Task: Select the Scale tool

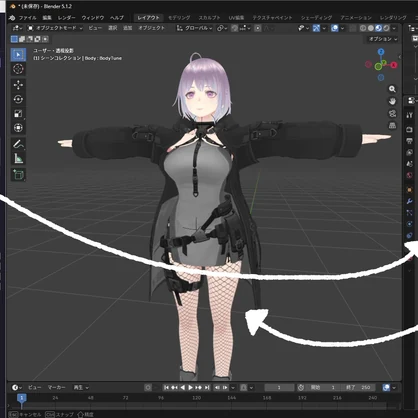Action: pyautogui.click(x=18, y=114)
